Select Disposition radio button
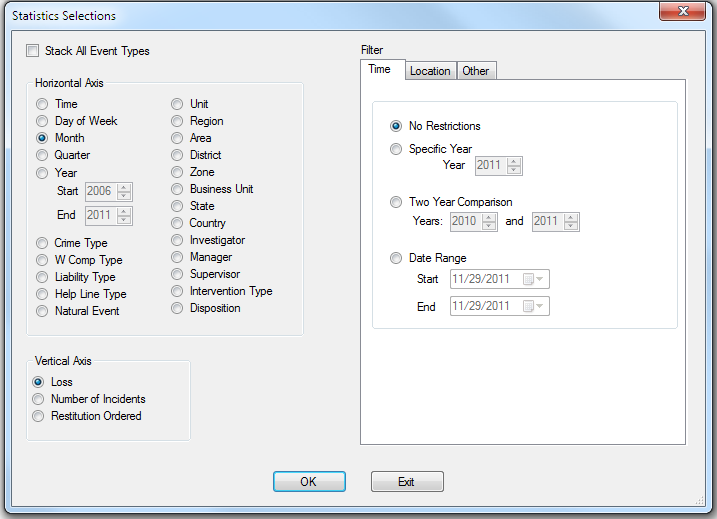Image resolution: width=717 pixels, height=519 pixels. [177, 308]
